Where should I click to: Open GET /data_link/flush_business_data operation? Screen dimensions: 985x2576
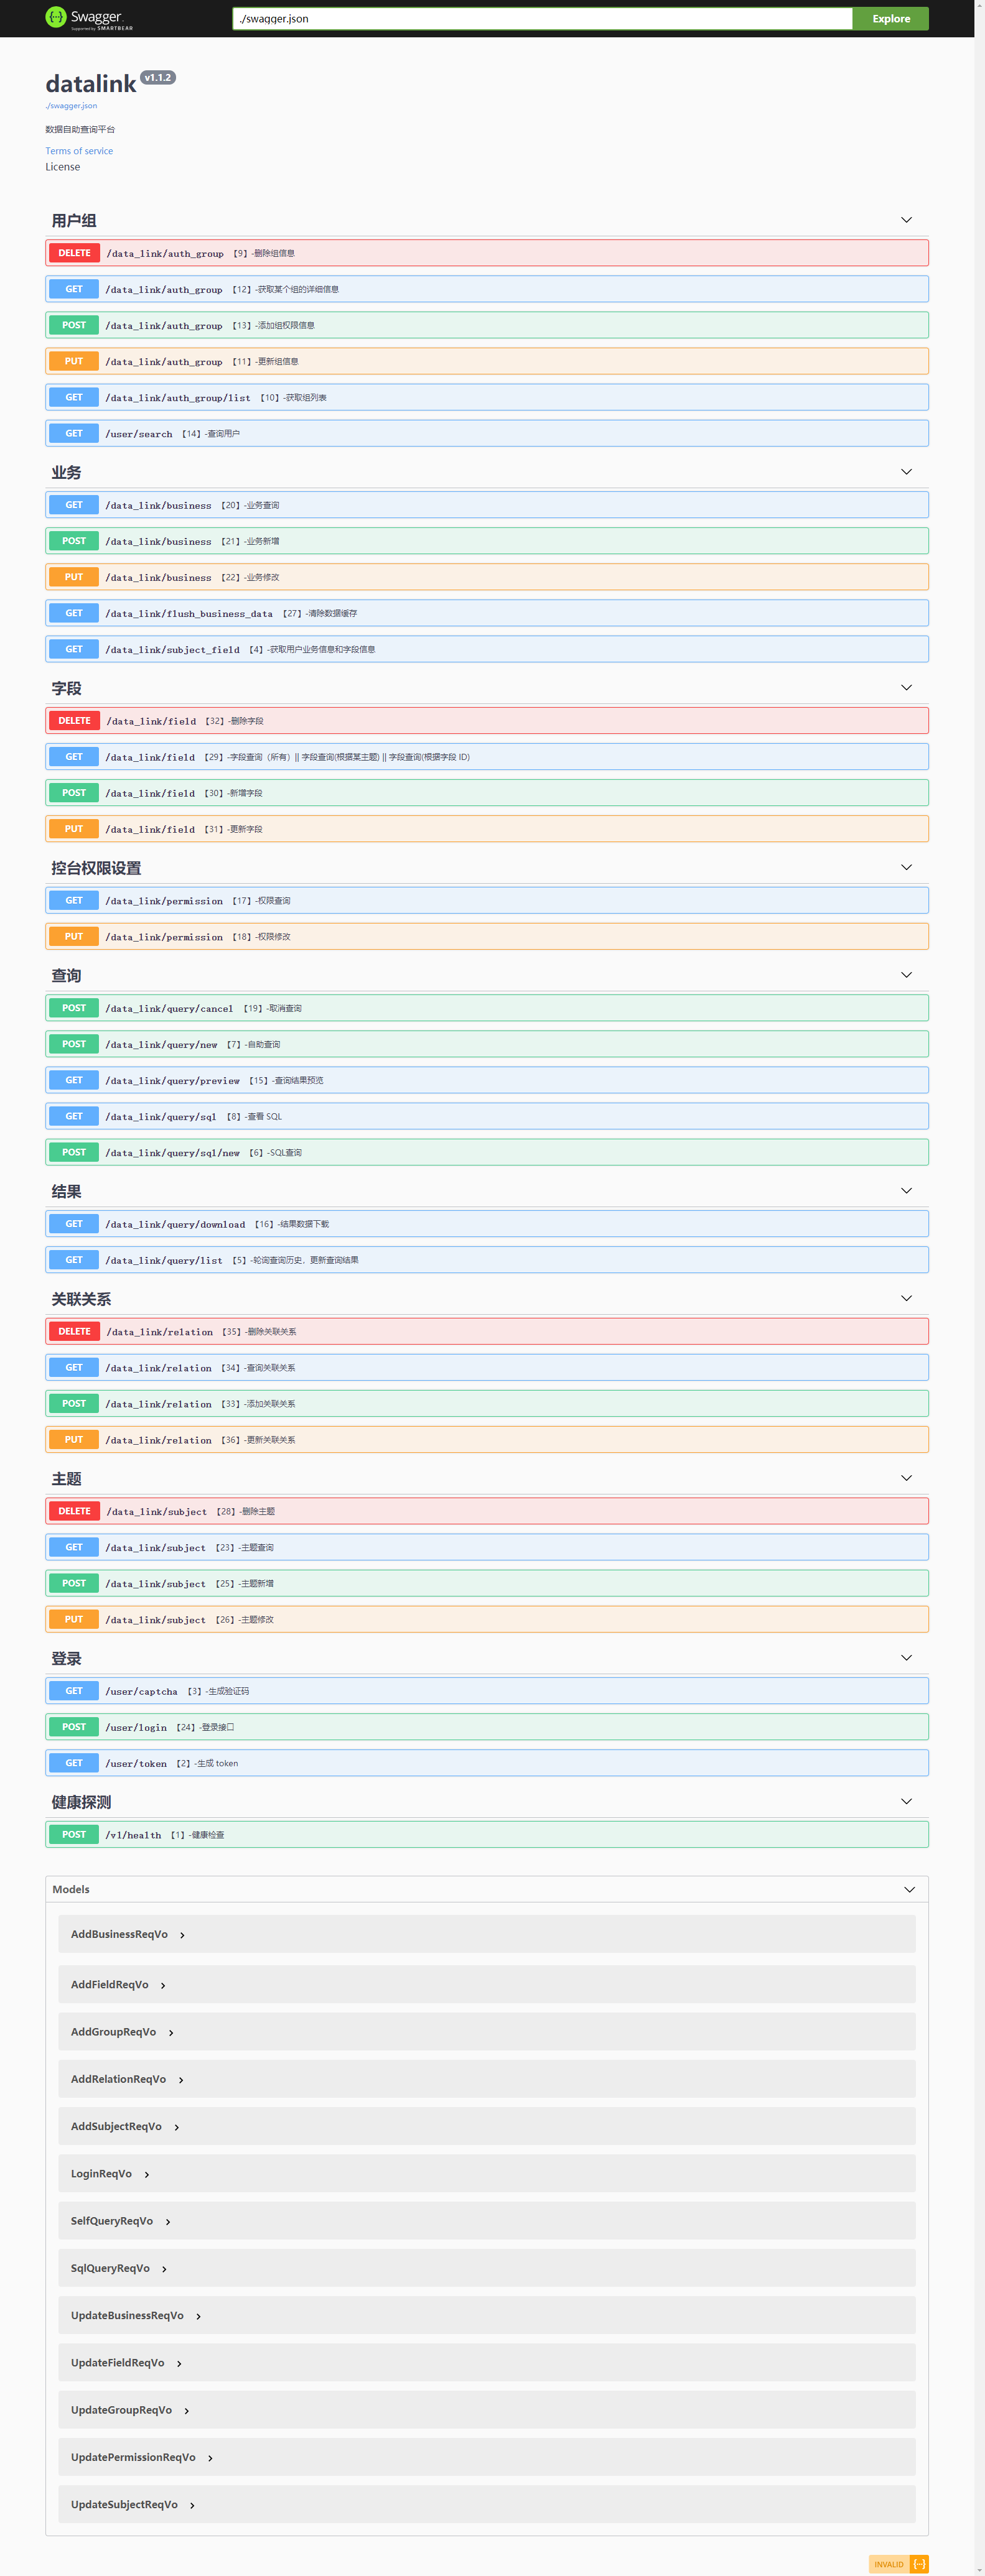[487, 613]
